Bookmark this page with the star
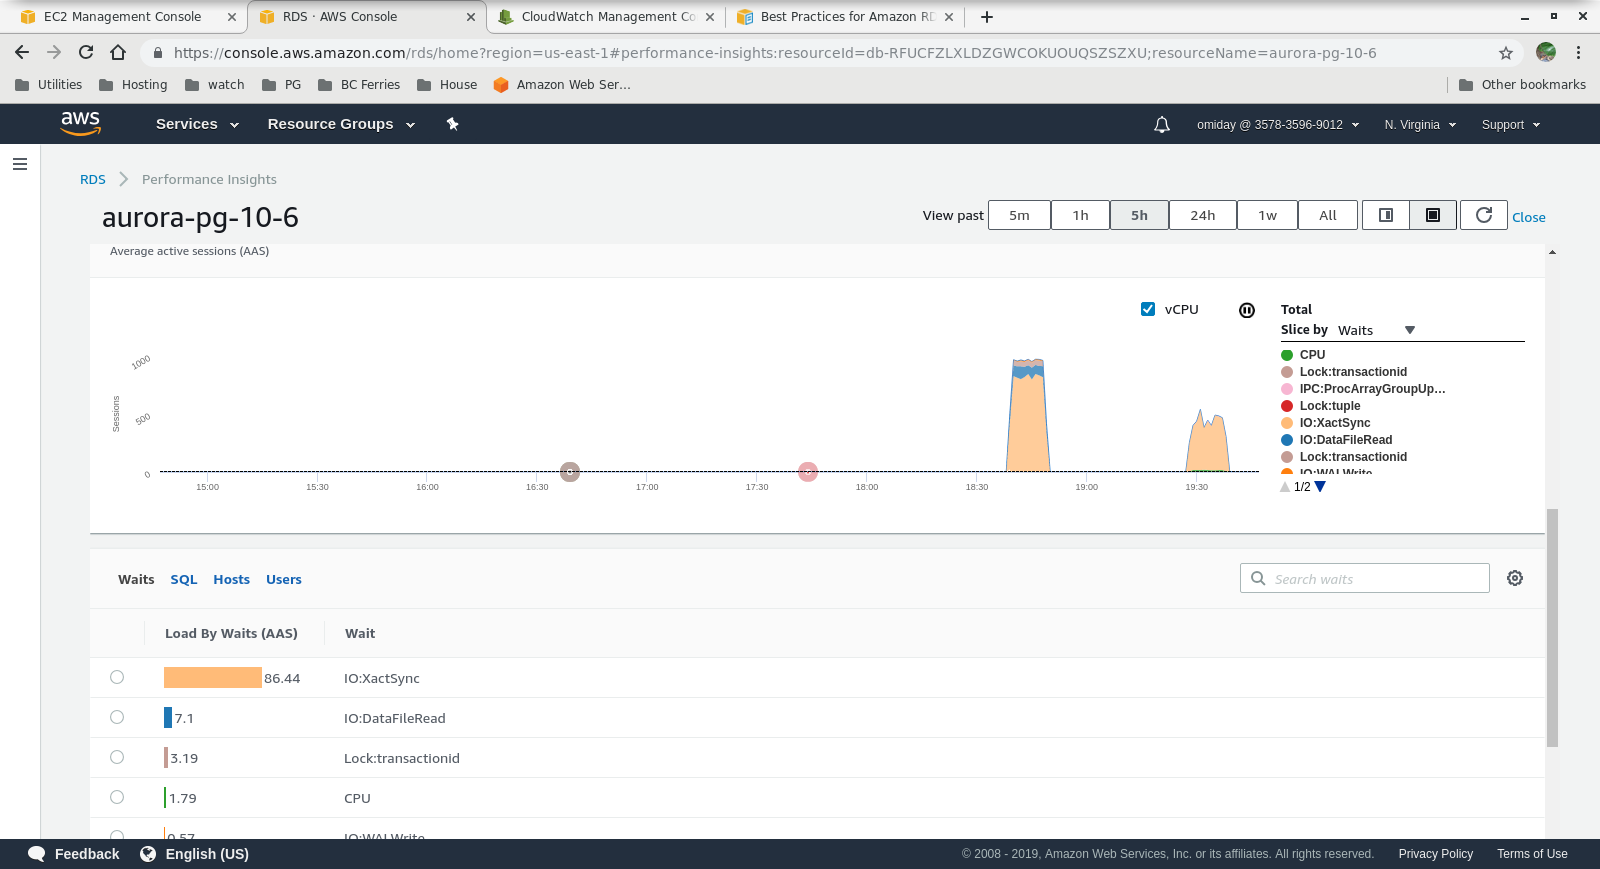Screen dimensions: 1600x869 [x=1506, y=53]
